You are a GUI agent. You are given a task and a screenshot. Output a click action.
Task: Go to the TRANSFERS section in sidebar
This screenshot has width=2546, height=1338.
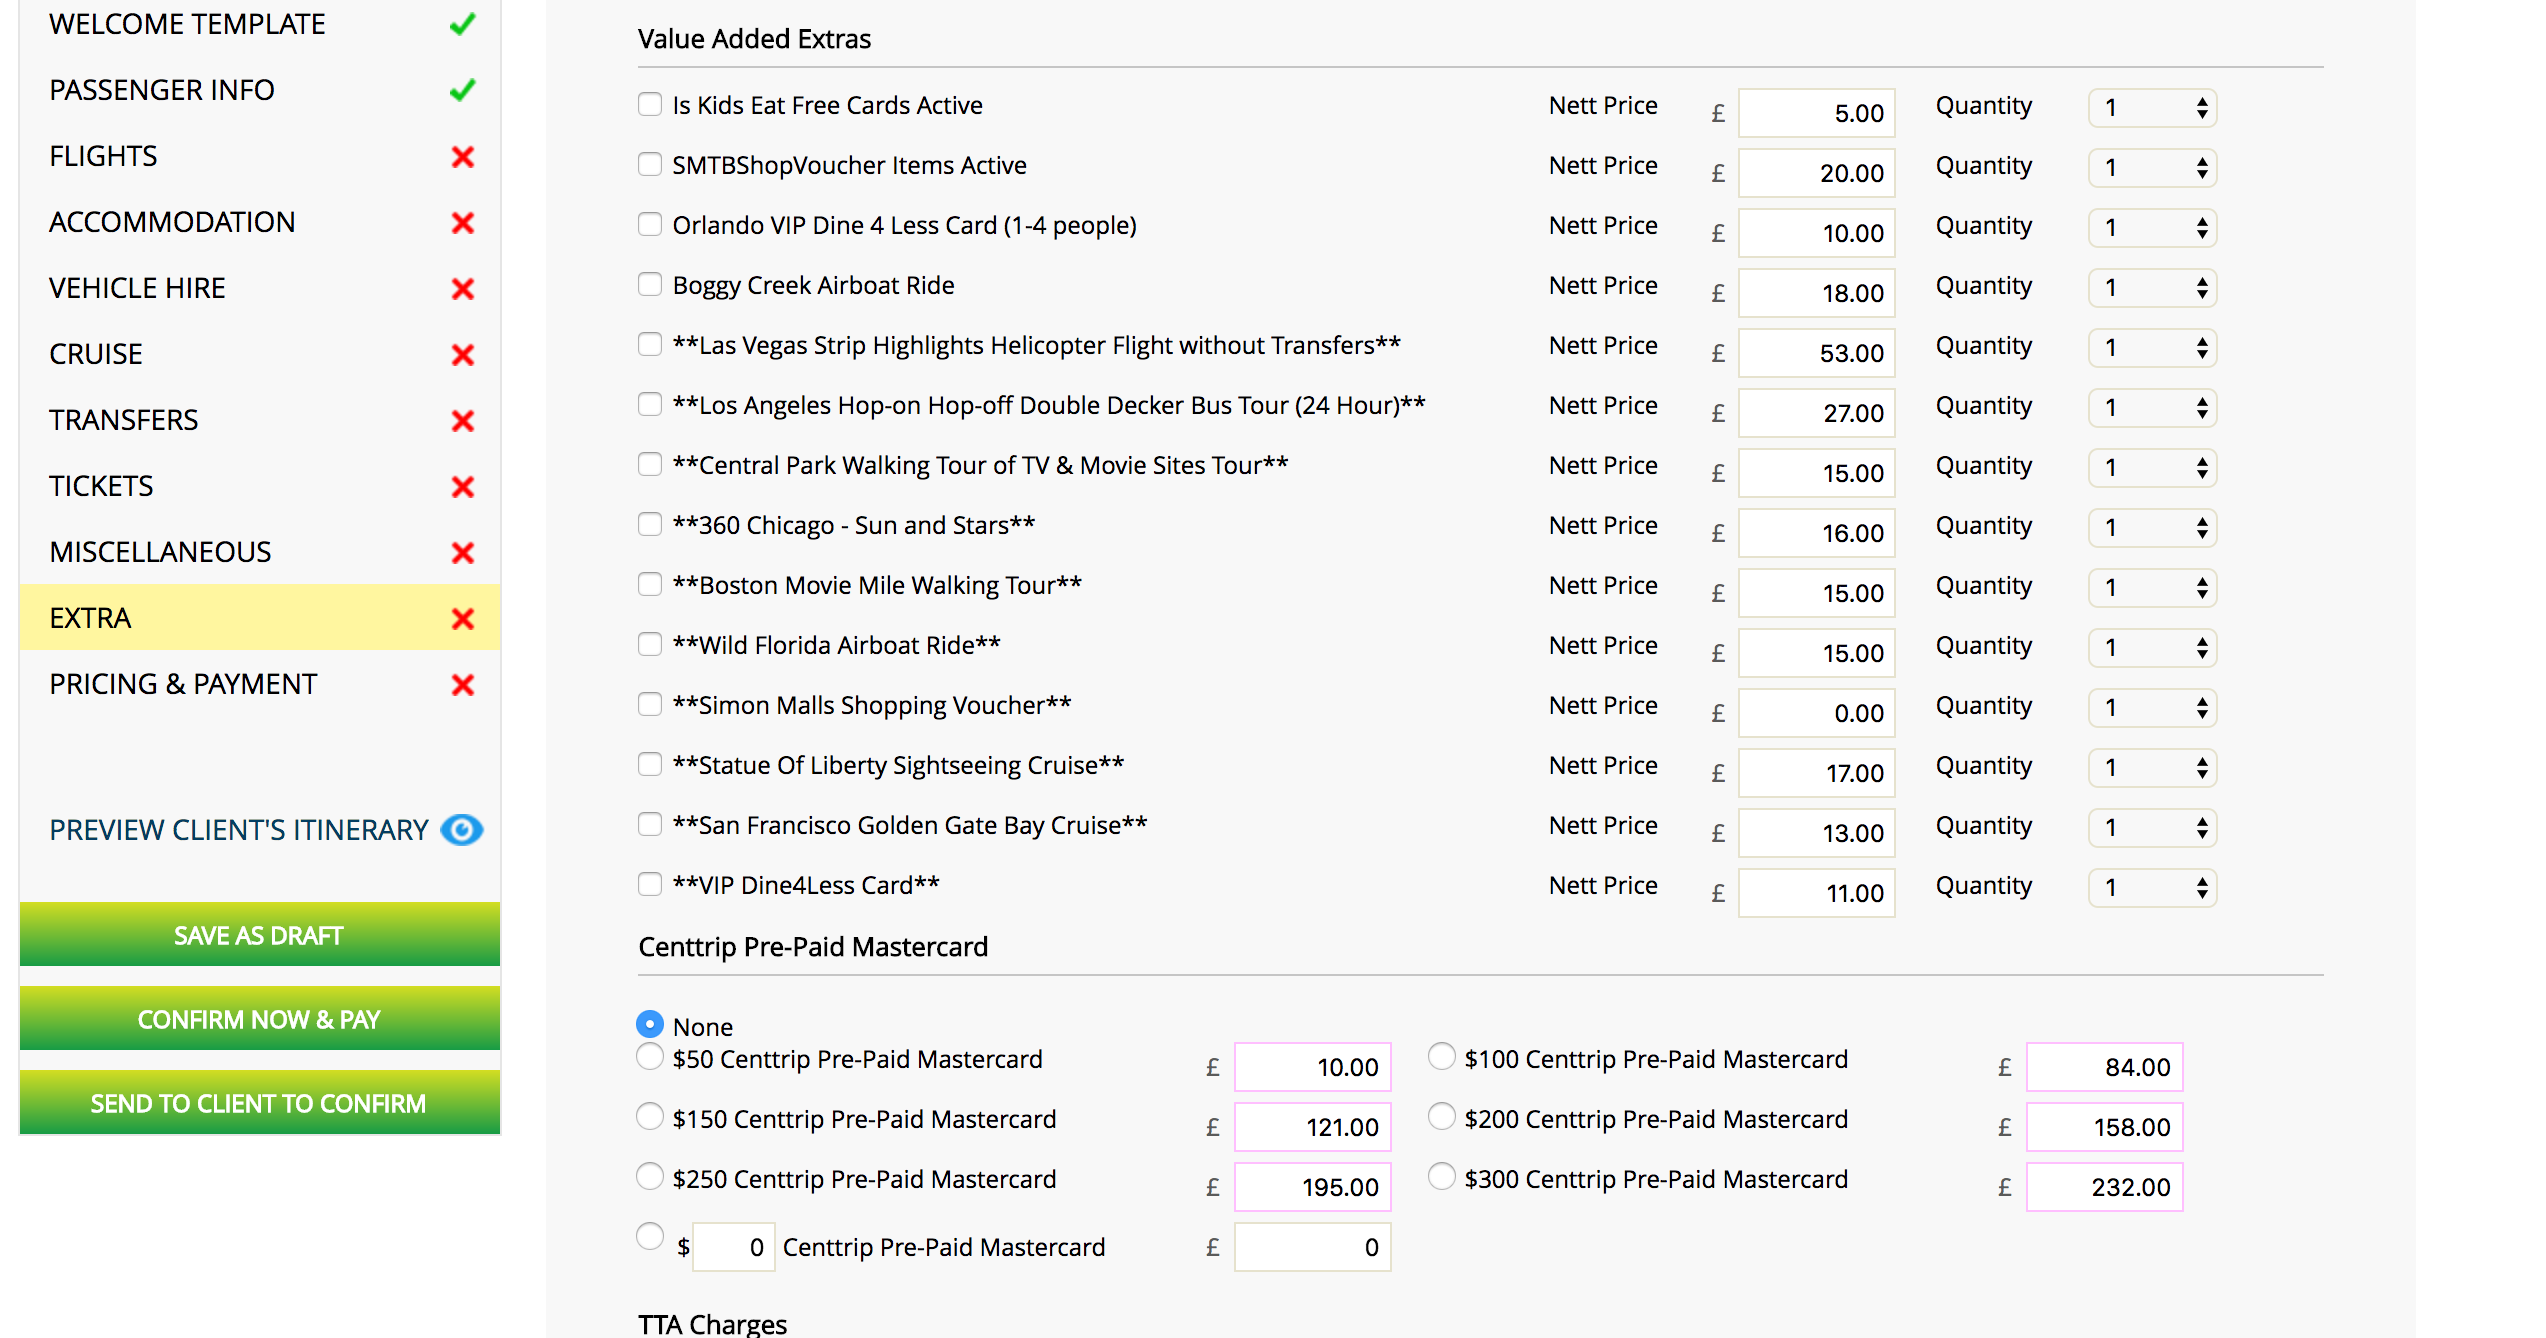click(x=124, y=420)
